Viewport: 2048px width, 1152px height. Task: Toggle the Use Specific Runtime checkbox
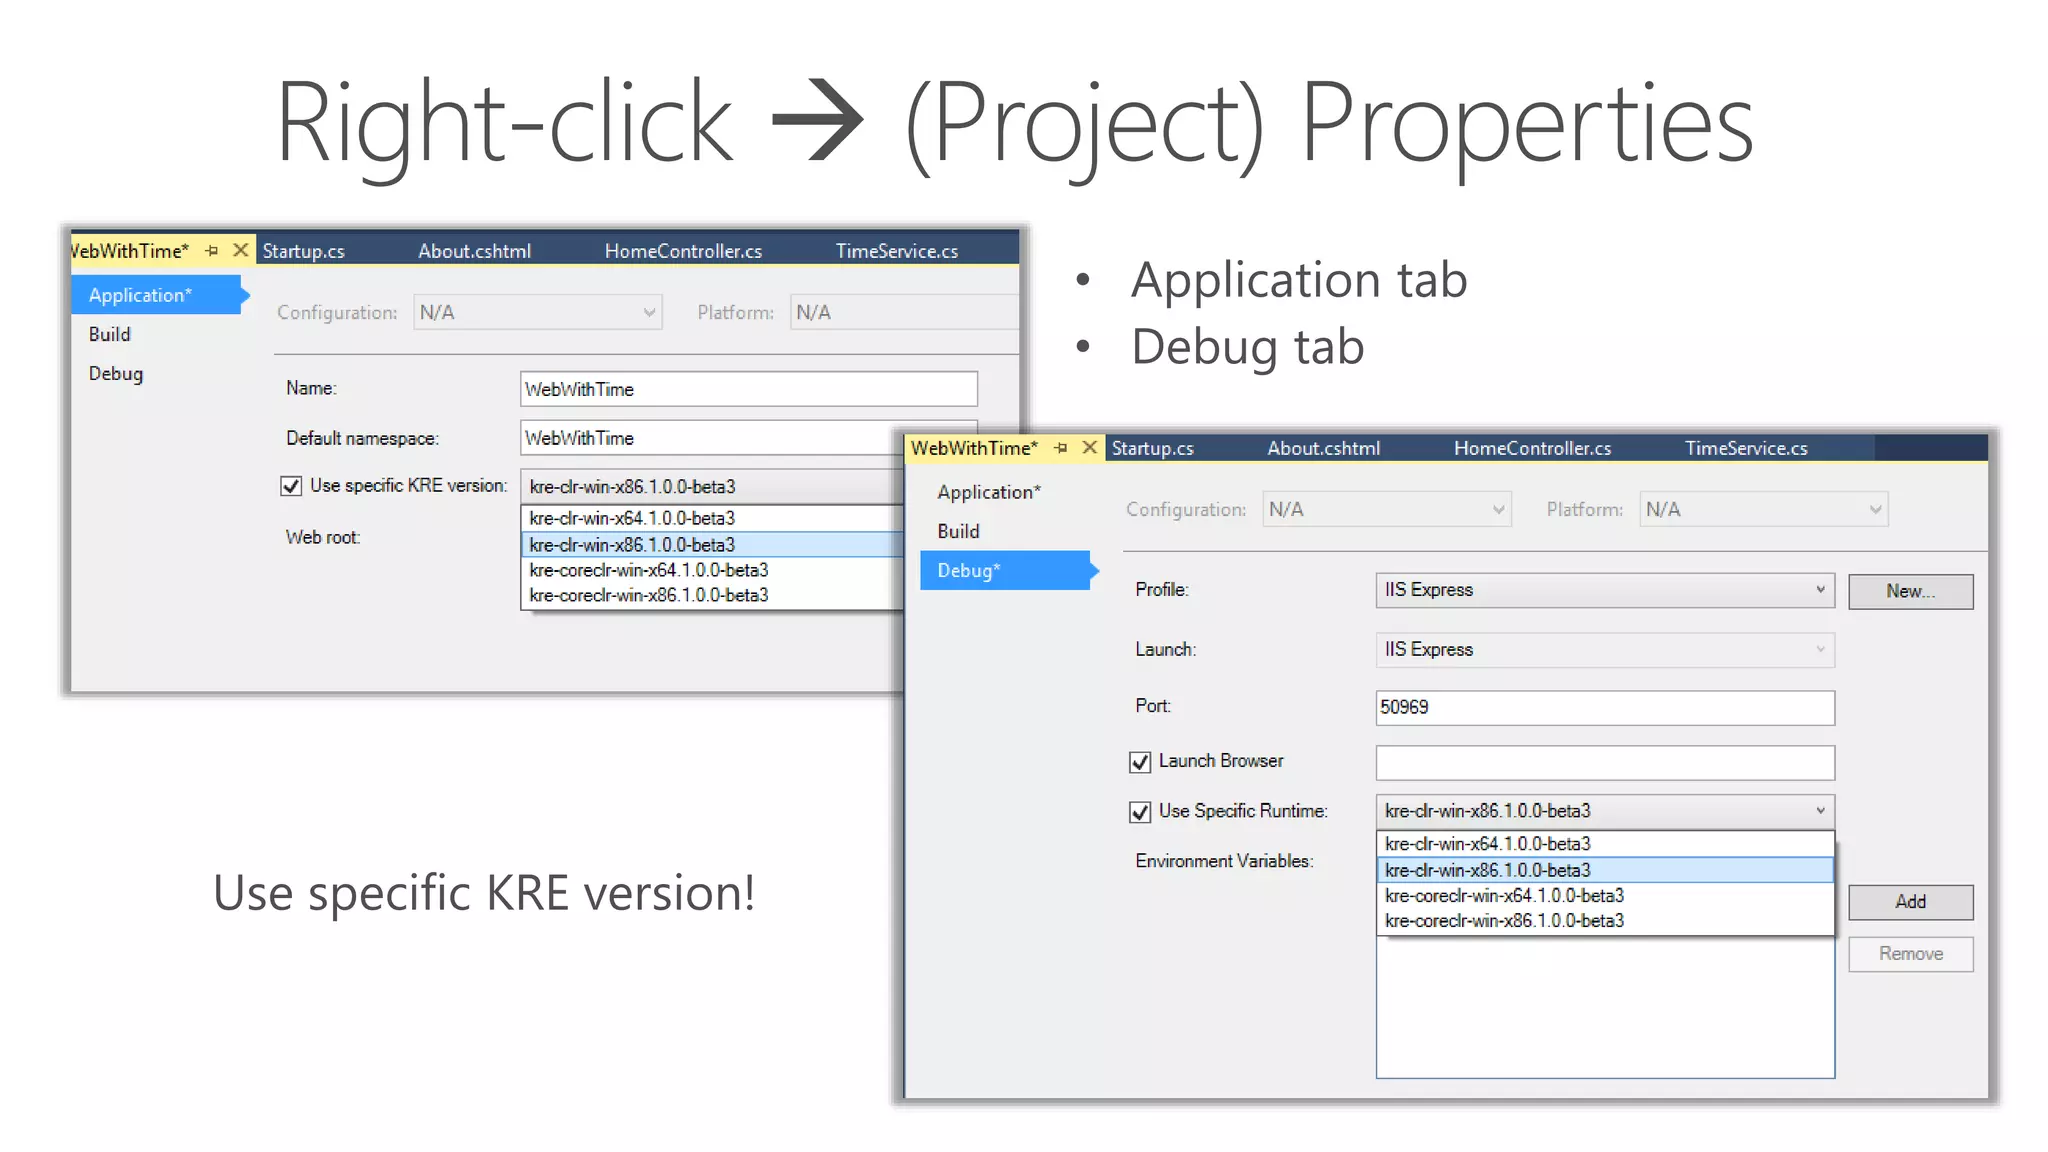1140,812
